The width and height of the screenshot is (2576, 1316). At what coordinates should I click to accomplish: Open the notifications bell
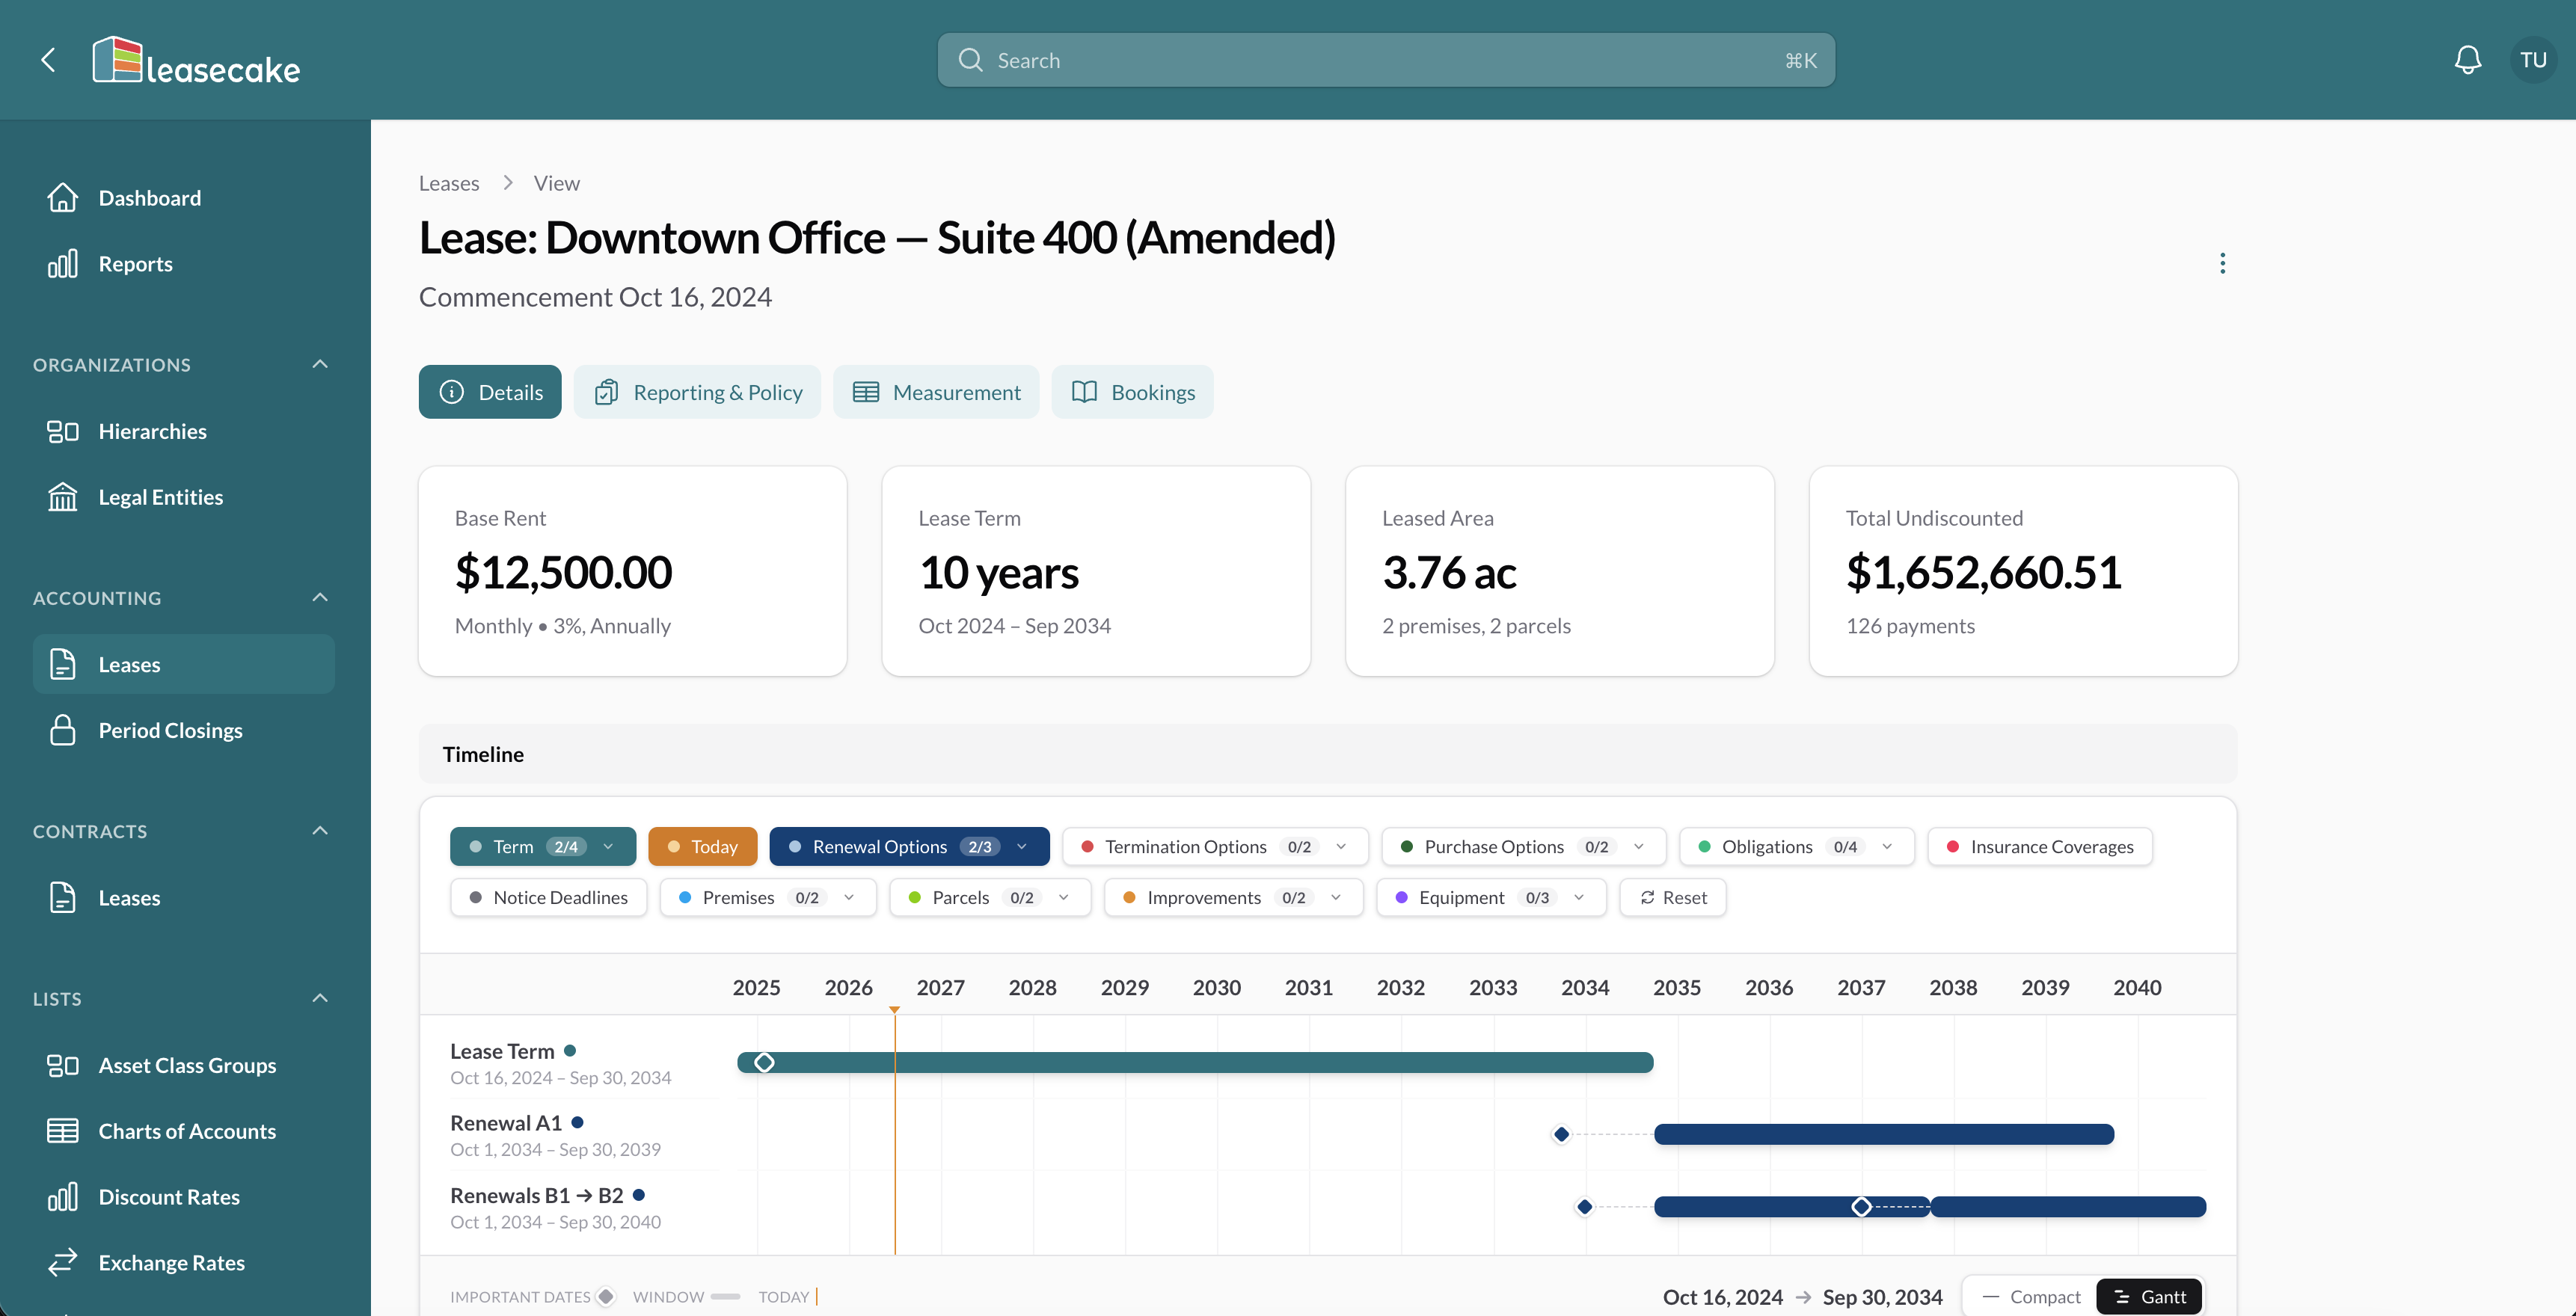click(2467, 60)
